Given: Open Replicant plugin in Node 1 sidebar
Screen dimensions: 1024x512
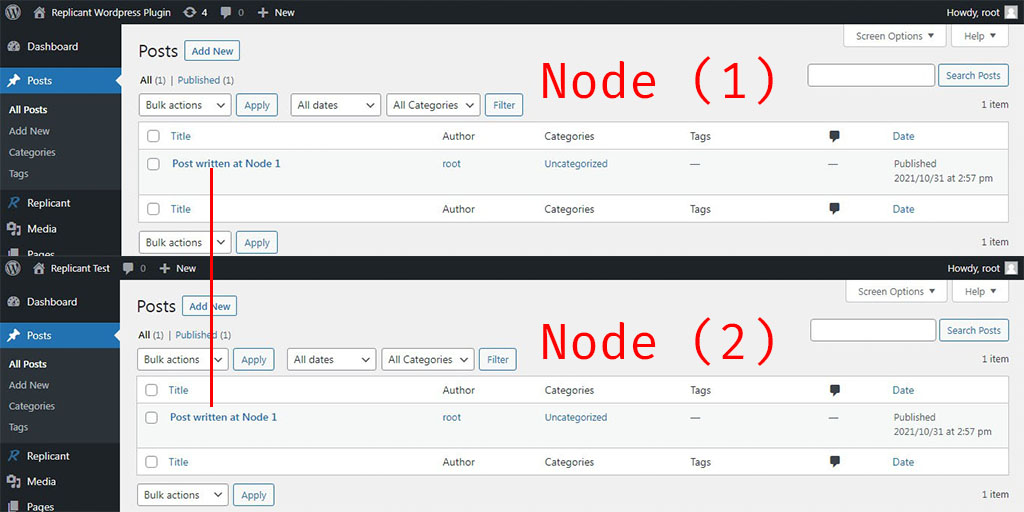Looking at the screenshot, I should click(60, 202).
